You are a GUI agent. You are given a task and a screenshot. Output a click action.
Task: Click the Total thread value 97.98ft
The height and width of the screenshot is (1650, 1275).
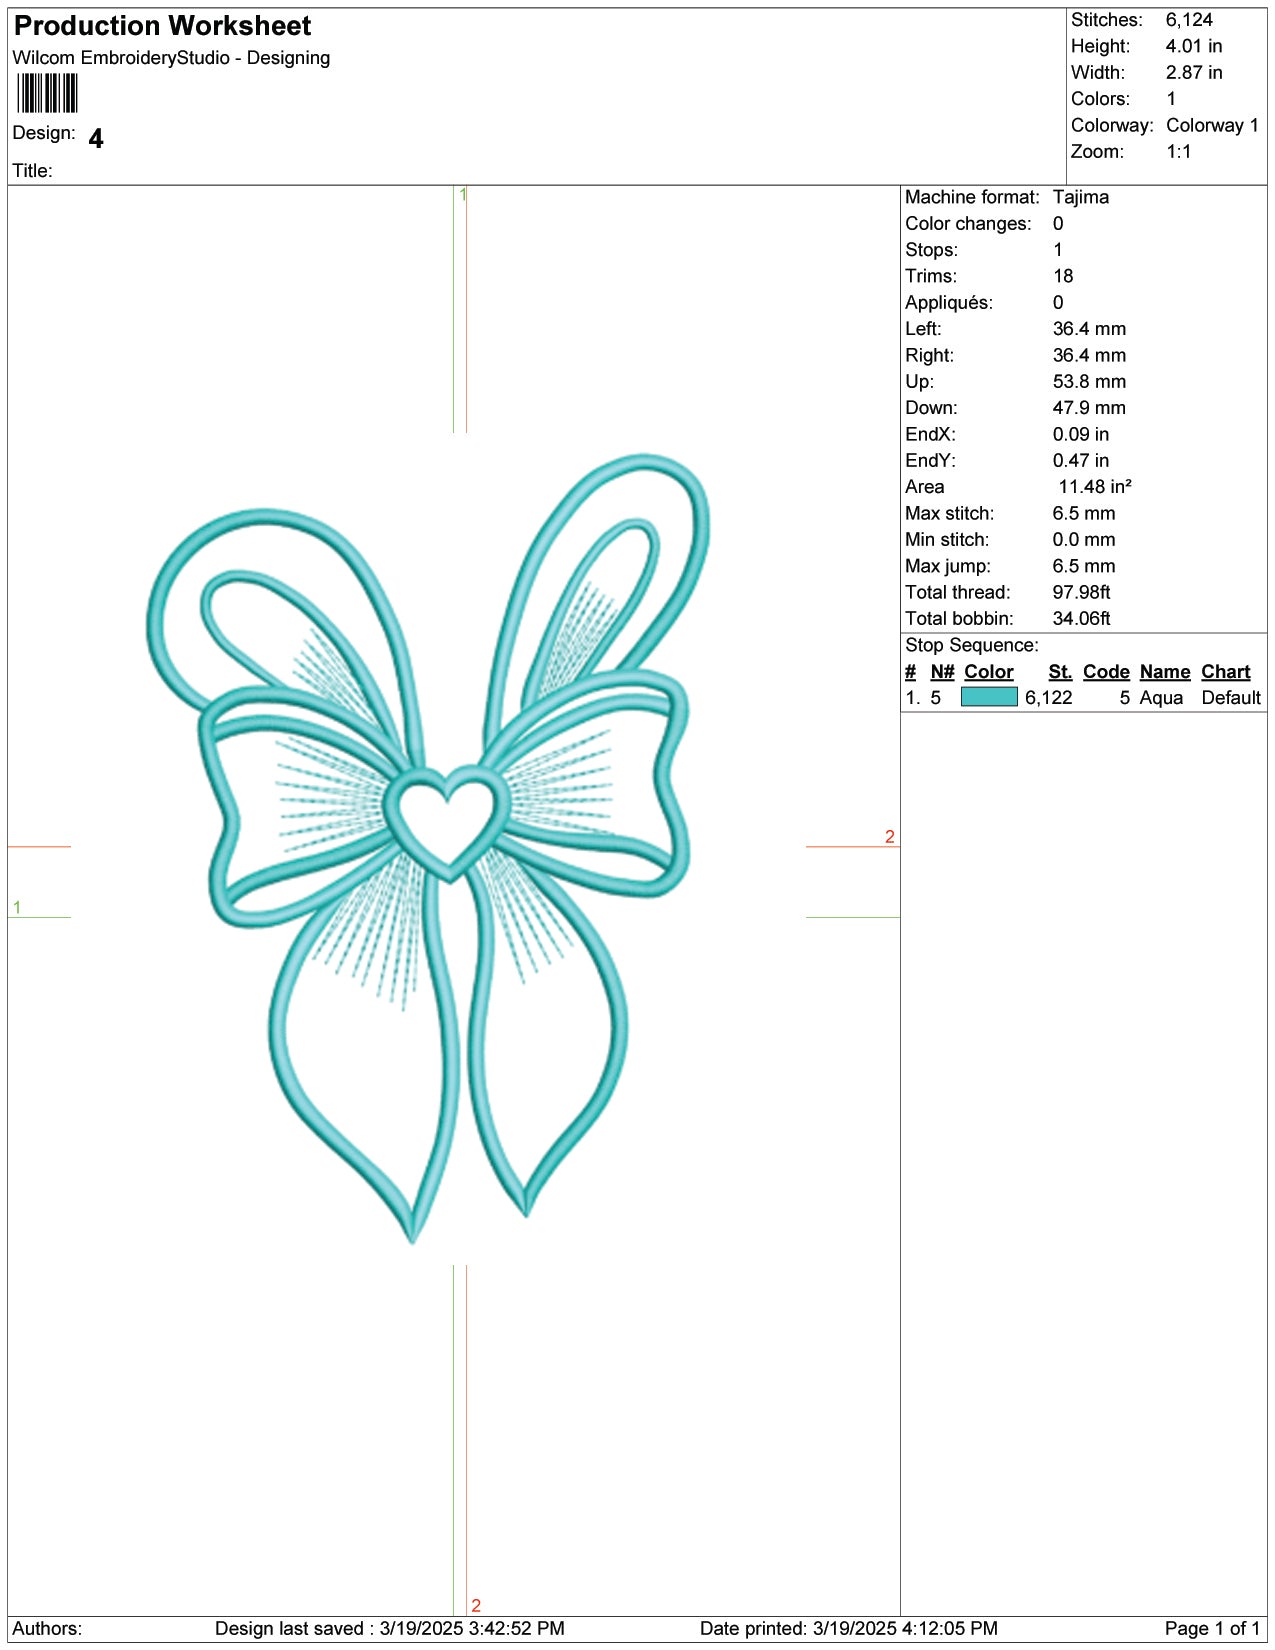coord(1081,592)
